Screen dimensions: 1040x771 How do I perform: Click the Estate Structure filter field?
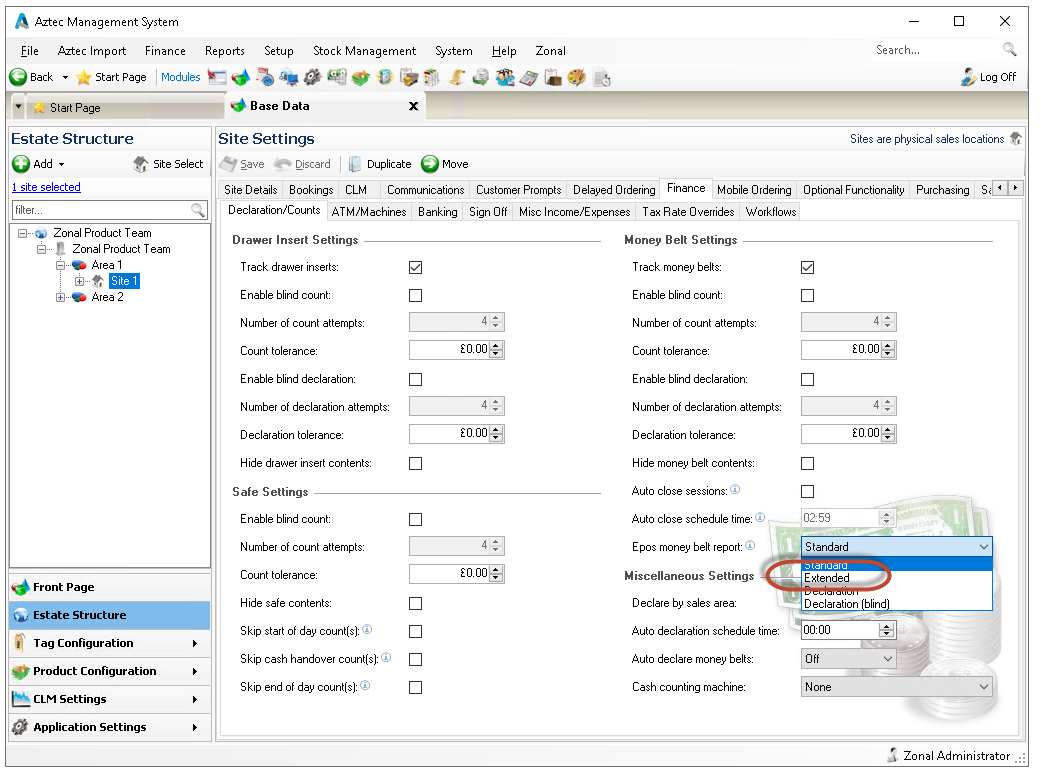point(108,210)
